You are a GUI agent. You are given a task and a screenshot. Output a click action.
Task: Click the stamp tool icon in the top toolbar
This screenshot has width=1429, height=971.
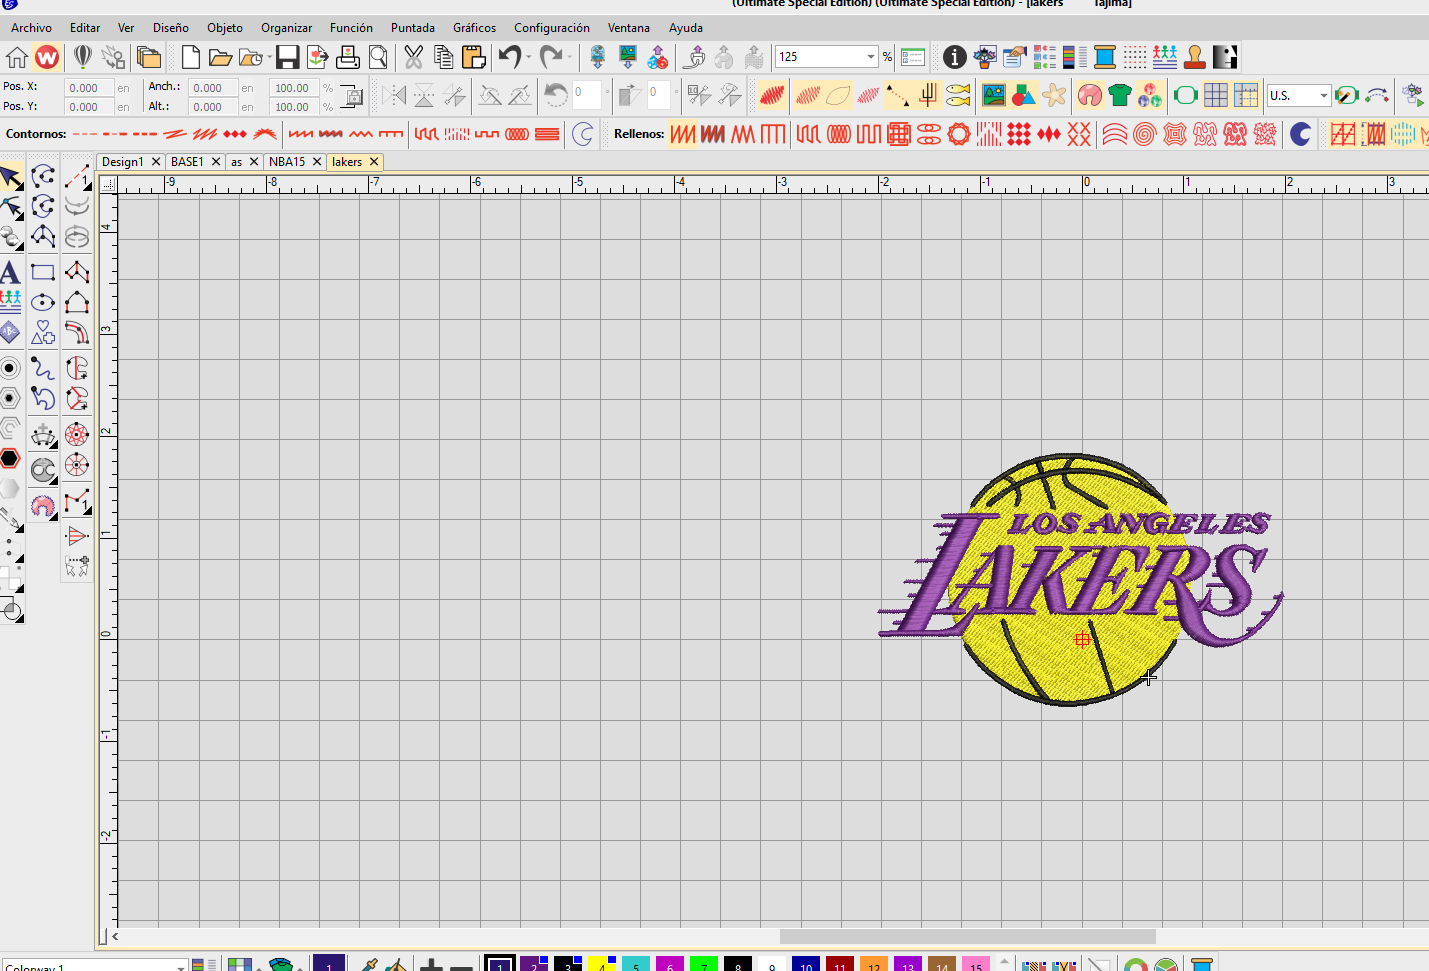[x=1195, y=57]
